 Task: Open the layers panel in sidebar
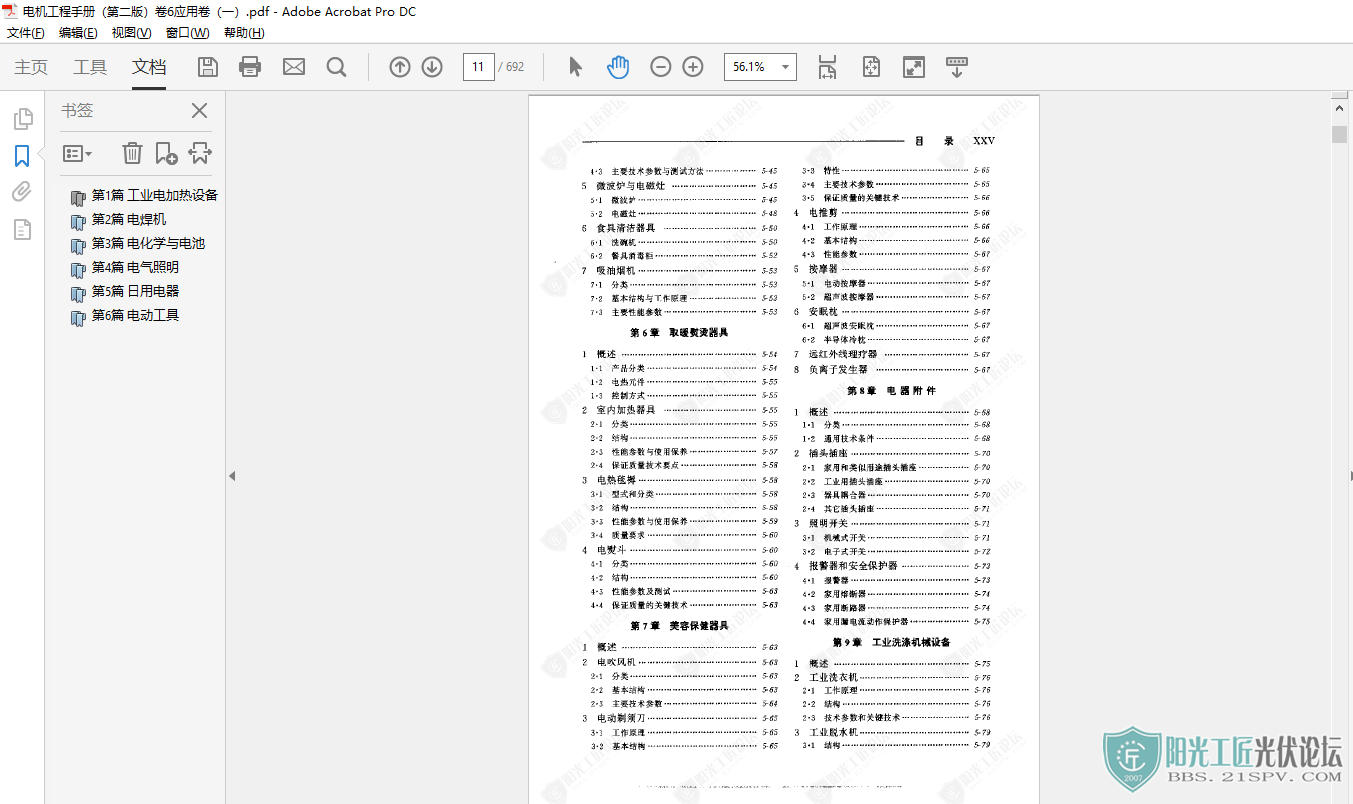22,229
